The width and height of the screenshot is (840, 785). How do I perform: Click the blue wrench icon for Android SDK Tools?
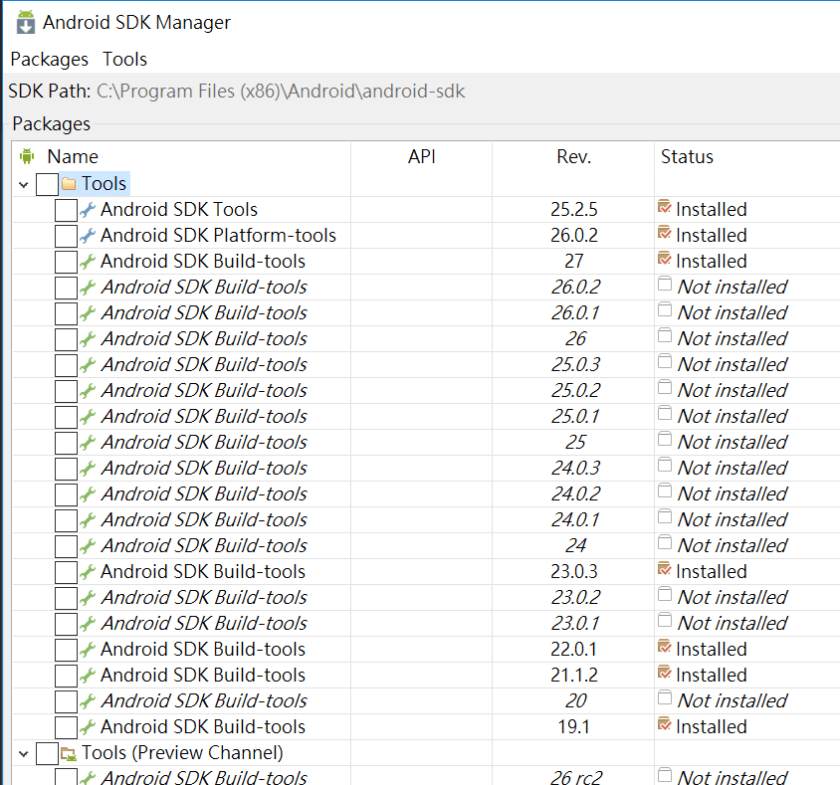(x=88, y=210)
